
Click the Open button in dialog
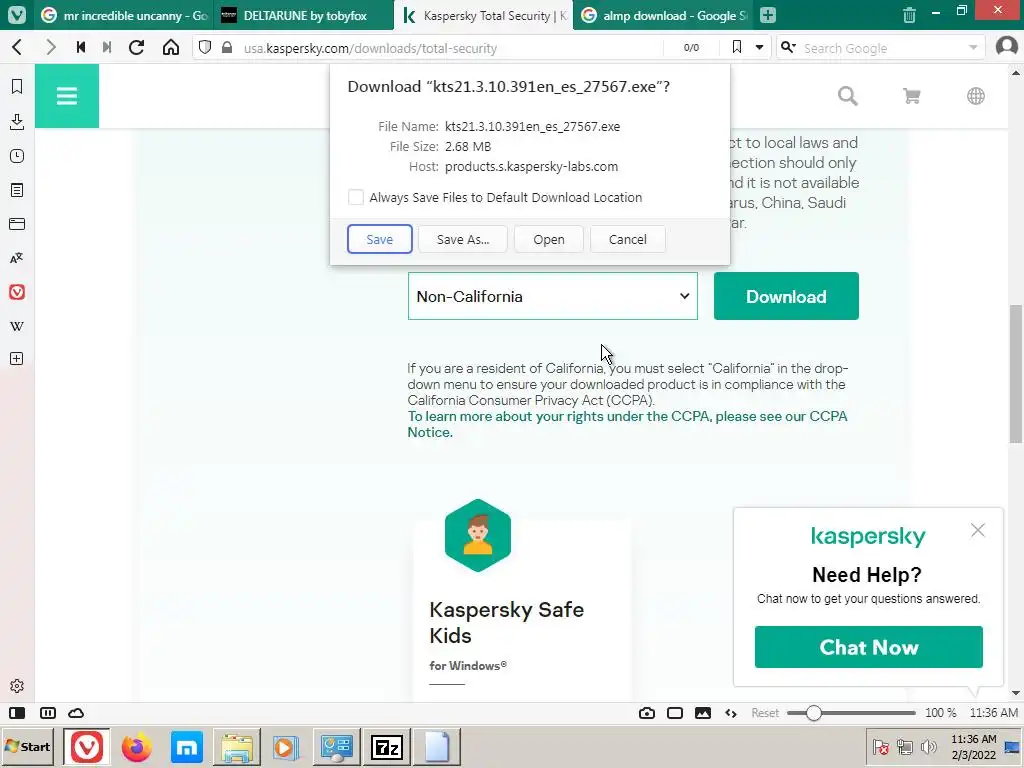[549, 239]
